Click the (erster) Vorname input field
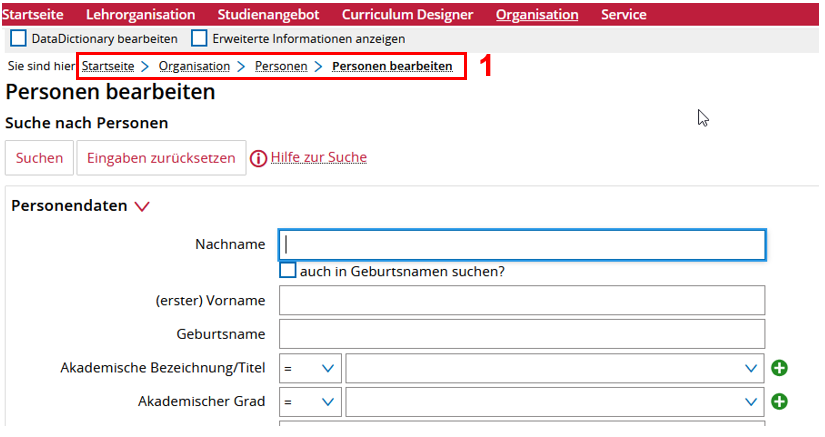Image resolution: width=825 pixels, height=437 pixels. tap(522, 300)
